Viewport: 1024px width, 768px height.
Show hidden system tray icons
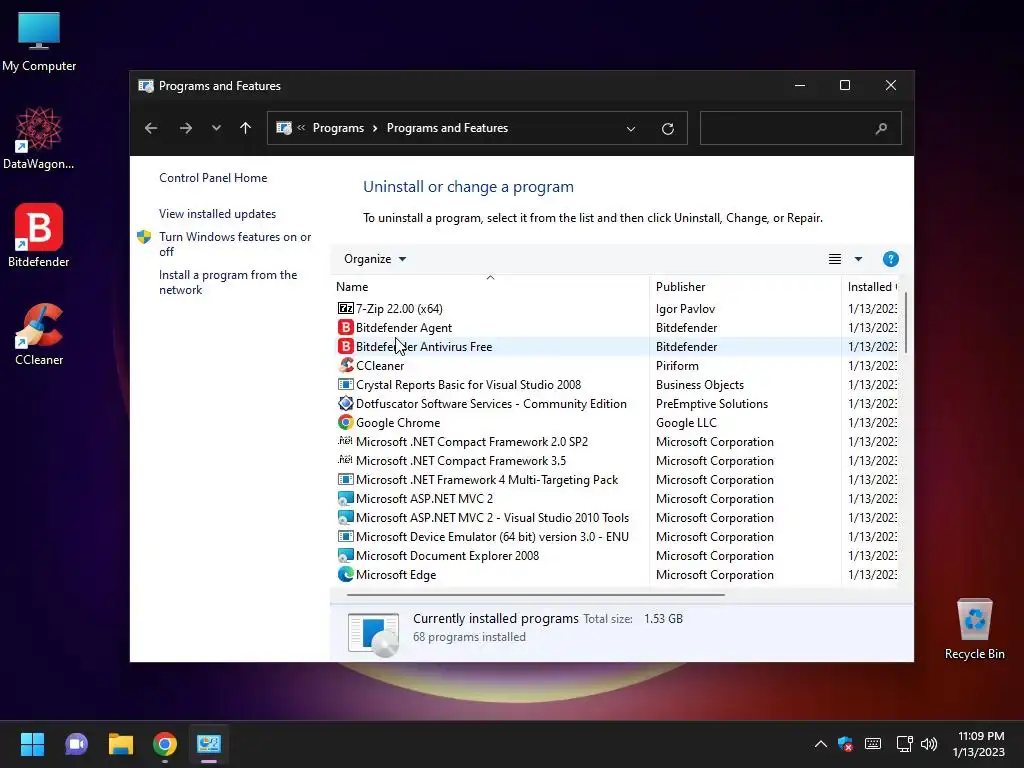coord(820,744)
